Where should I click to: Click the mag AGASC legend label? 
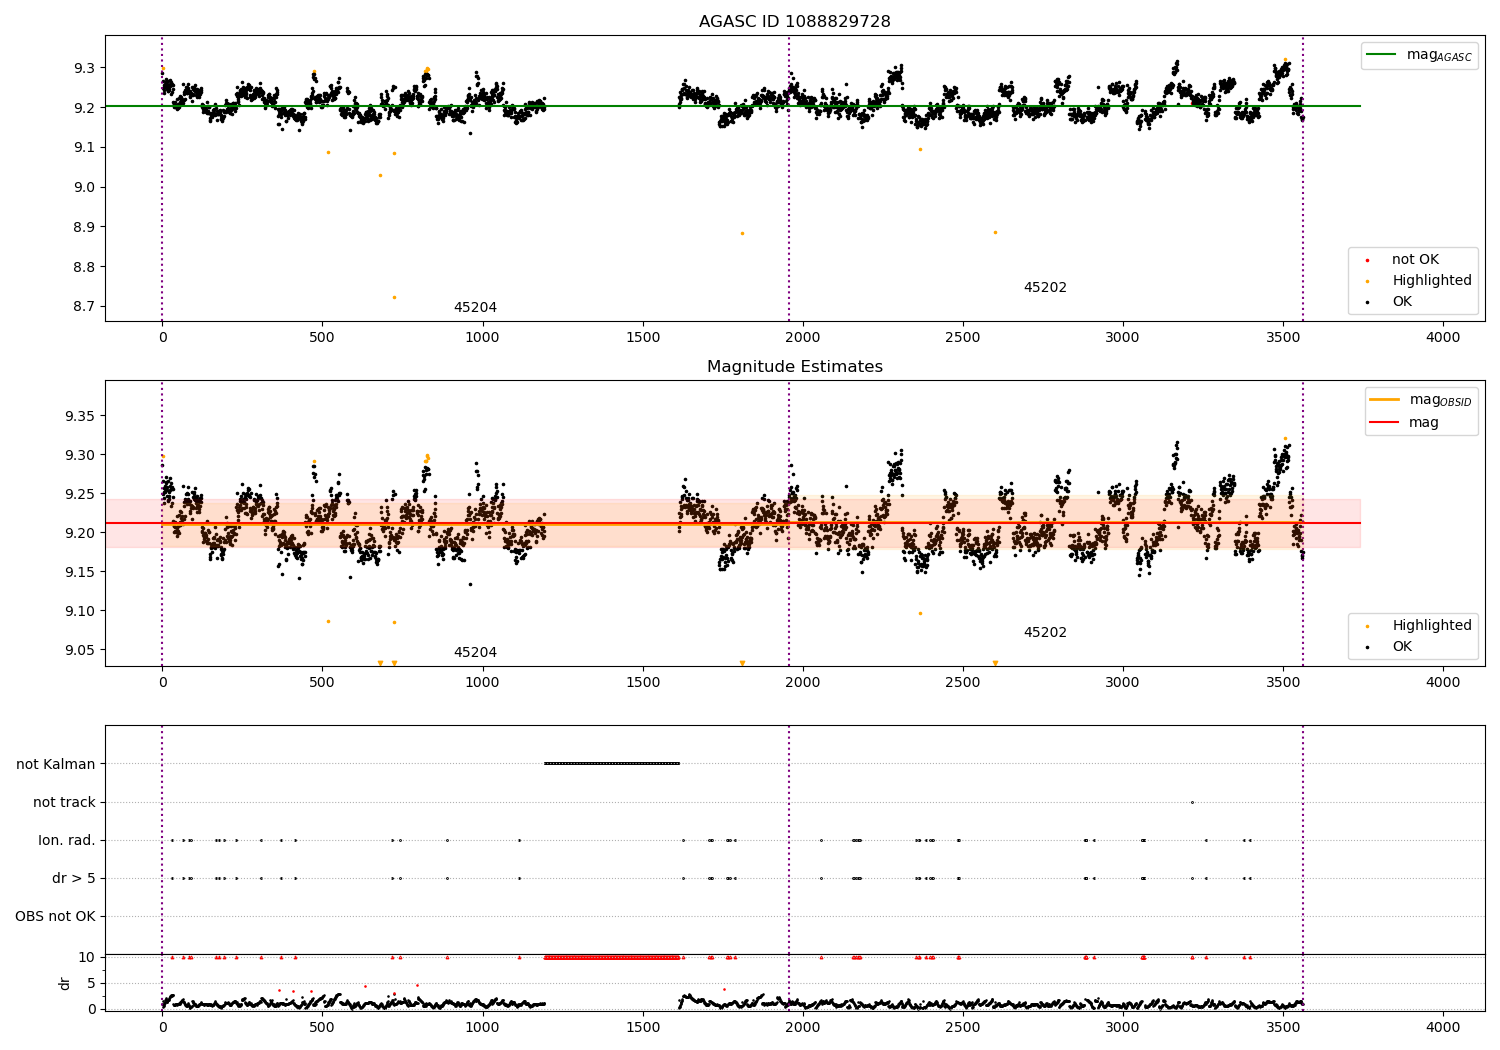[x=1439, y=55]
